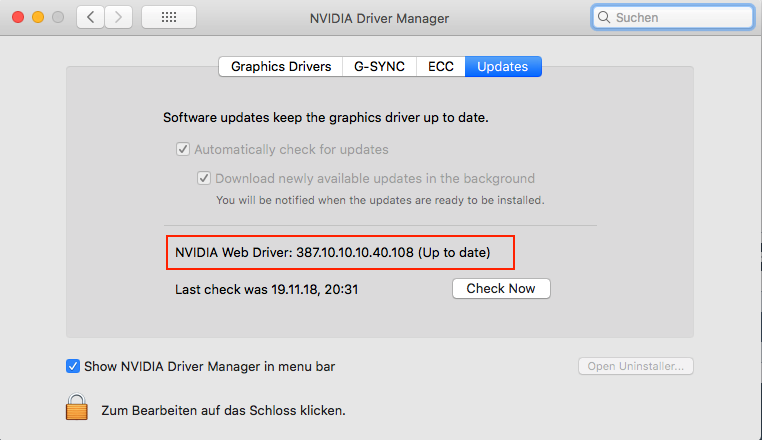Click the NVIDIA Driver Manager window title
The width and height of the screenshot is (762, 440).
380,17
